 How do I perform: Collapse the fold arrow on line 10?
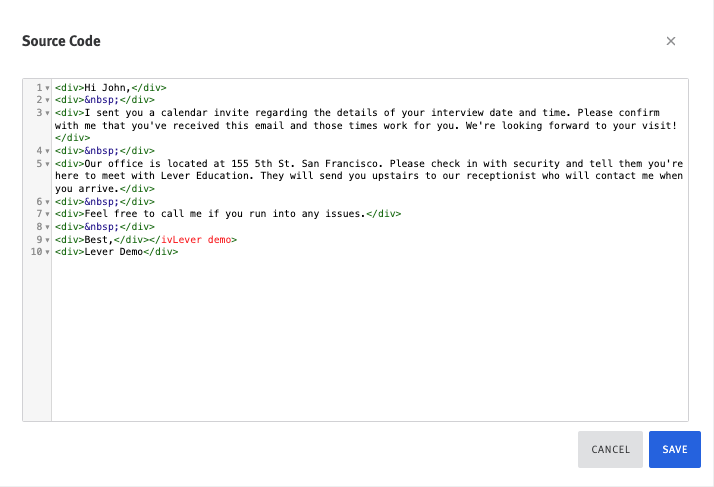tap(47, 252)
